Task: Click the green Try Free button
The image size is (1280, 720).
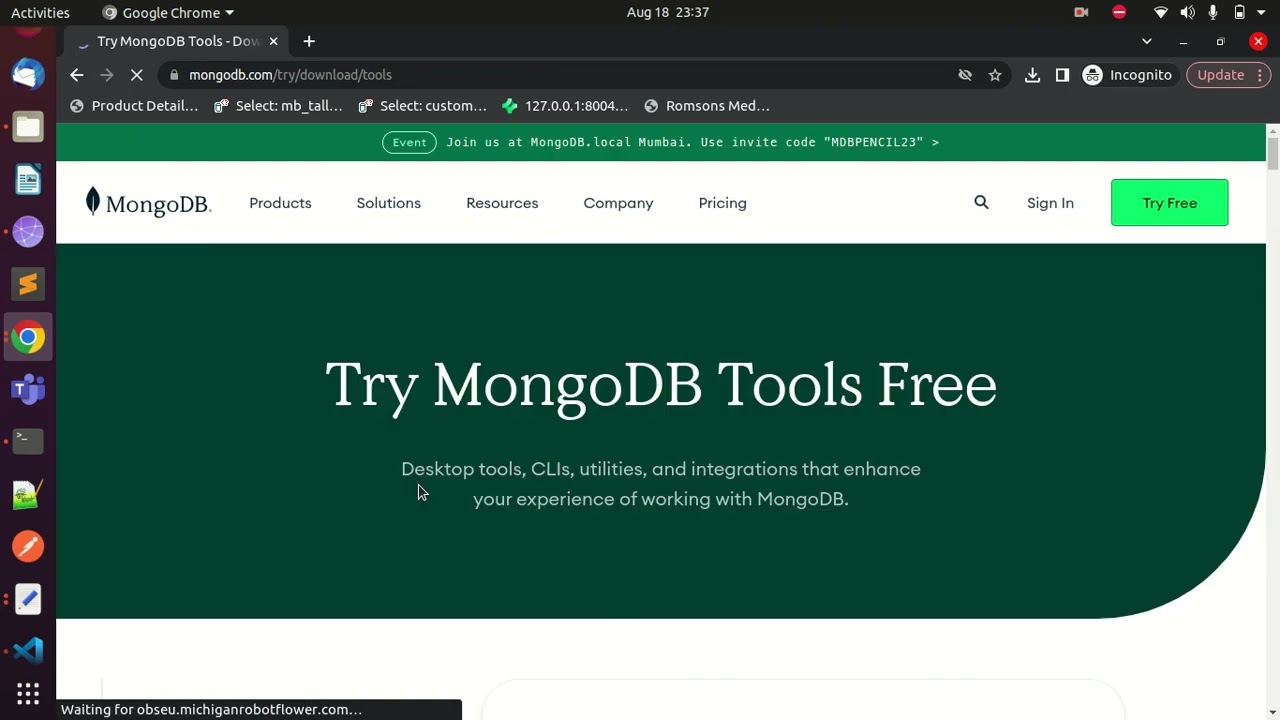Action: coord(1169,203)
